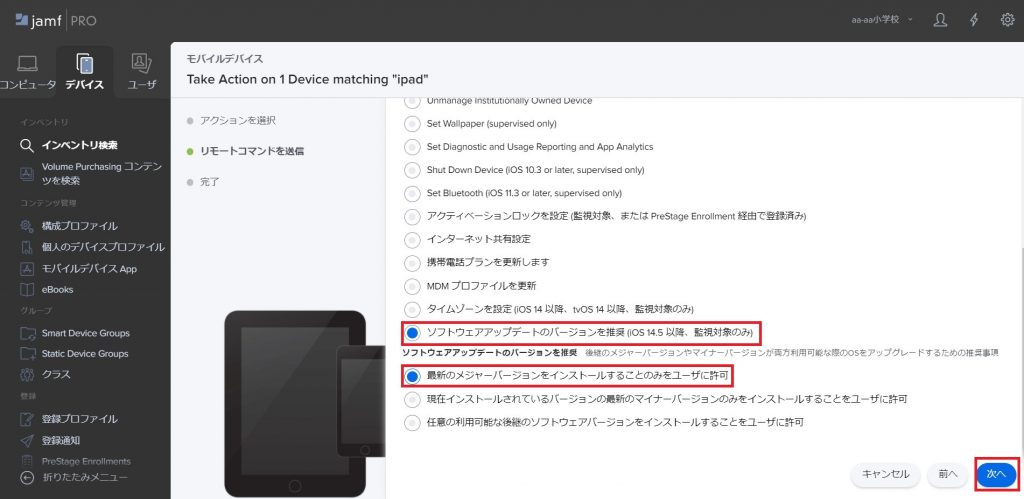This screenshot has width=1024, height=499.
Task: Click the 登録通知 paper plane icon
Action: (x=27, y=441)
